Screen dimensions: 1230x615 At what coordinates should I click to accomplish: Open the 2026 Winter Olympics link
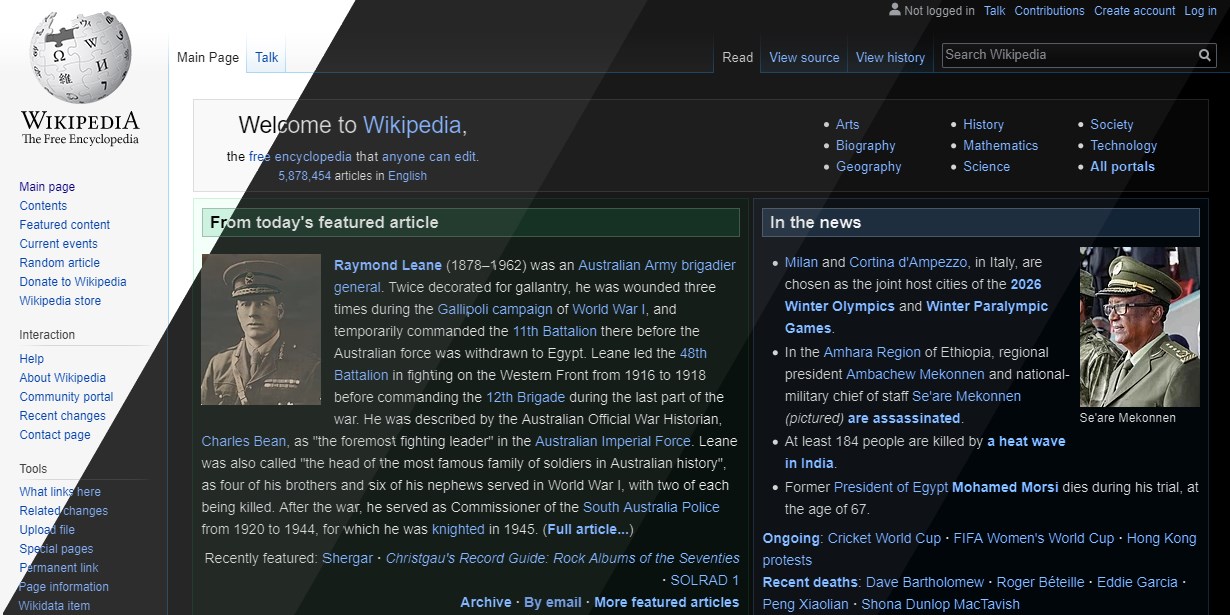pos(913,295)
